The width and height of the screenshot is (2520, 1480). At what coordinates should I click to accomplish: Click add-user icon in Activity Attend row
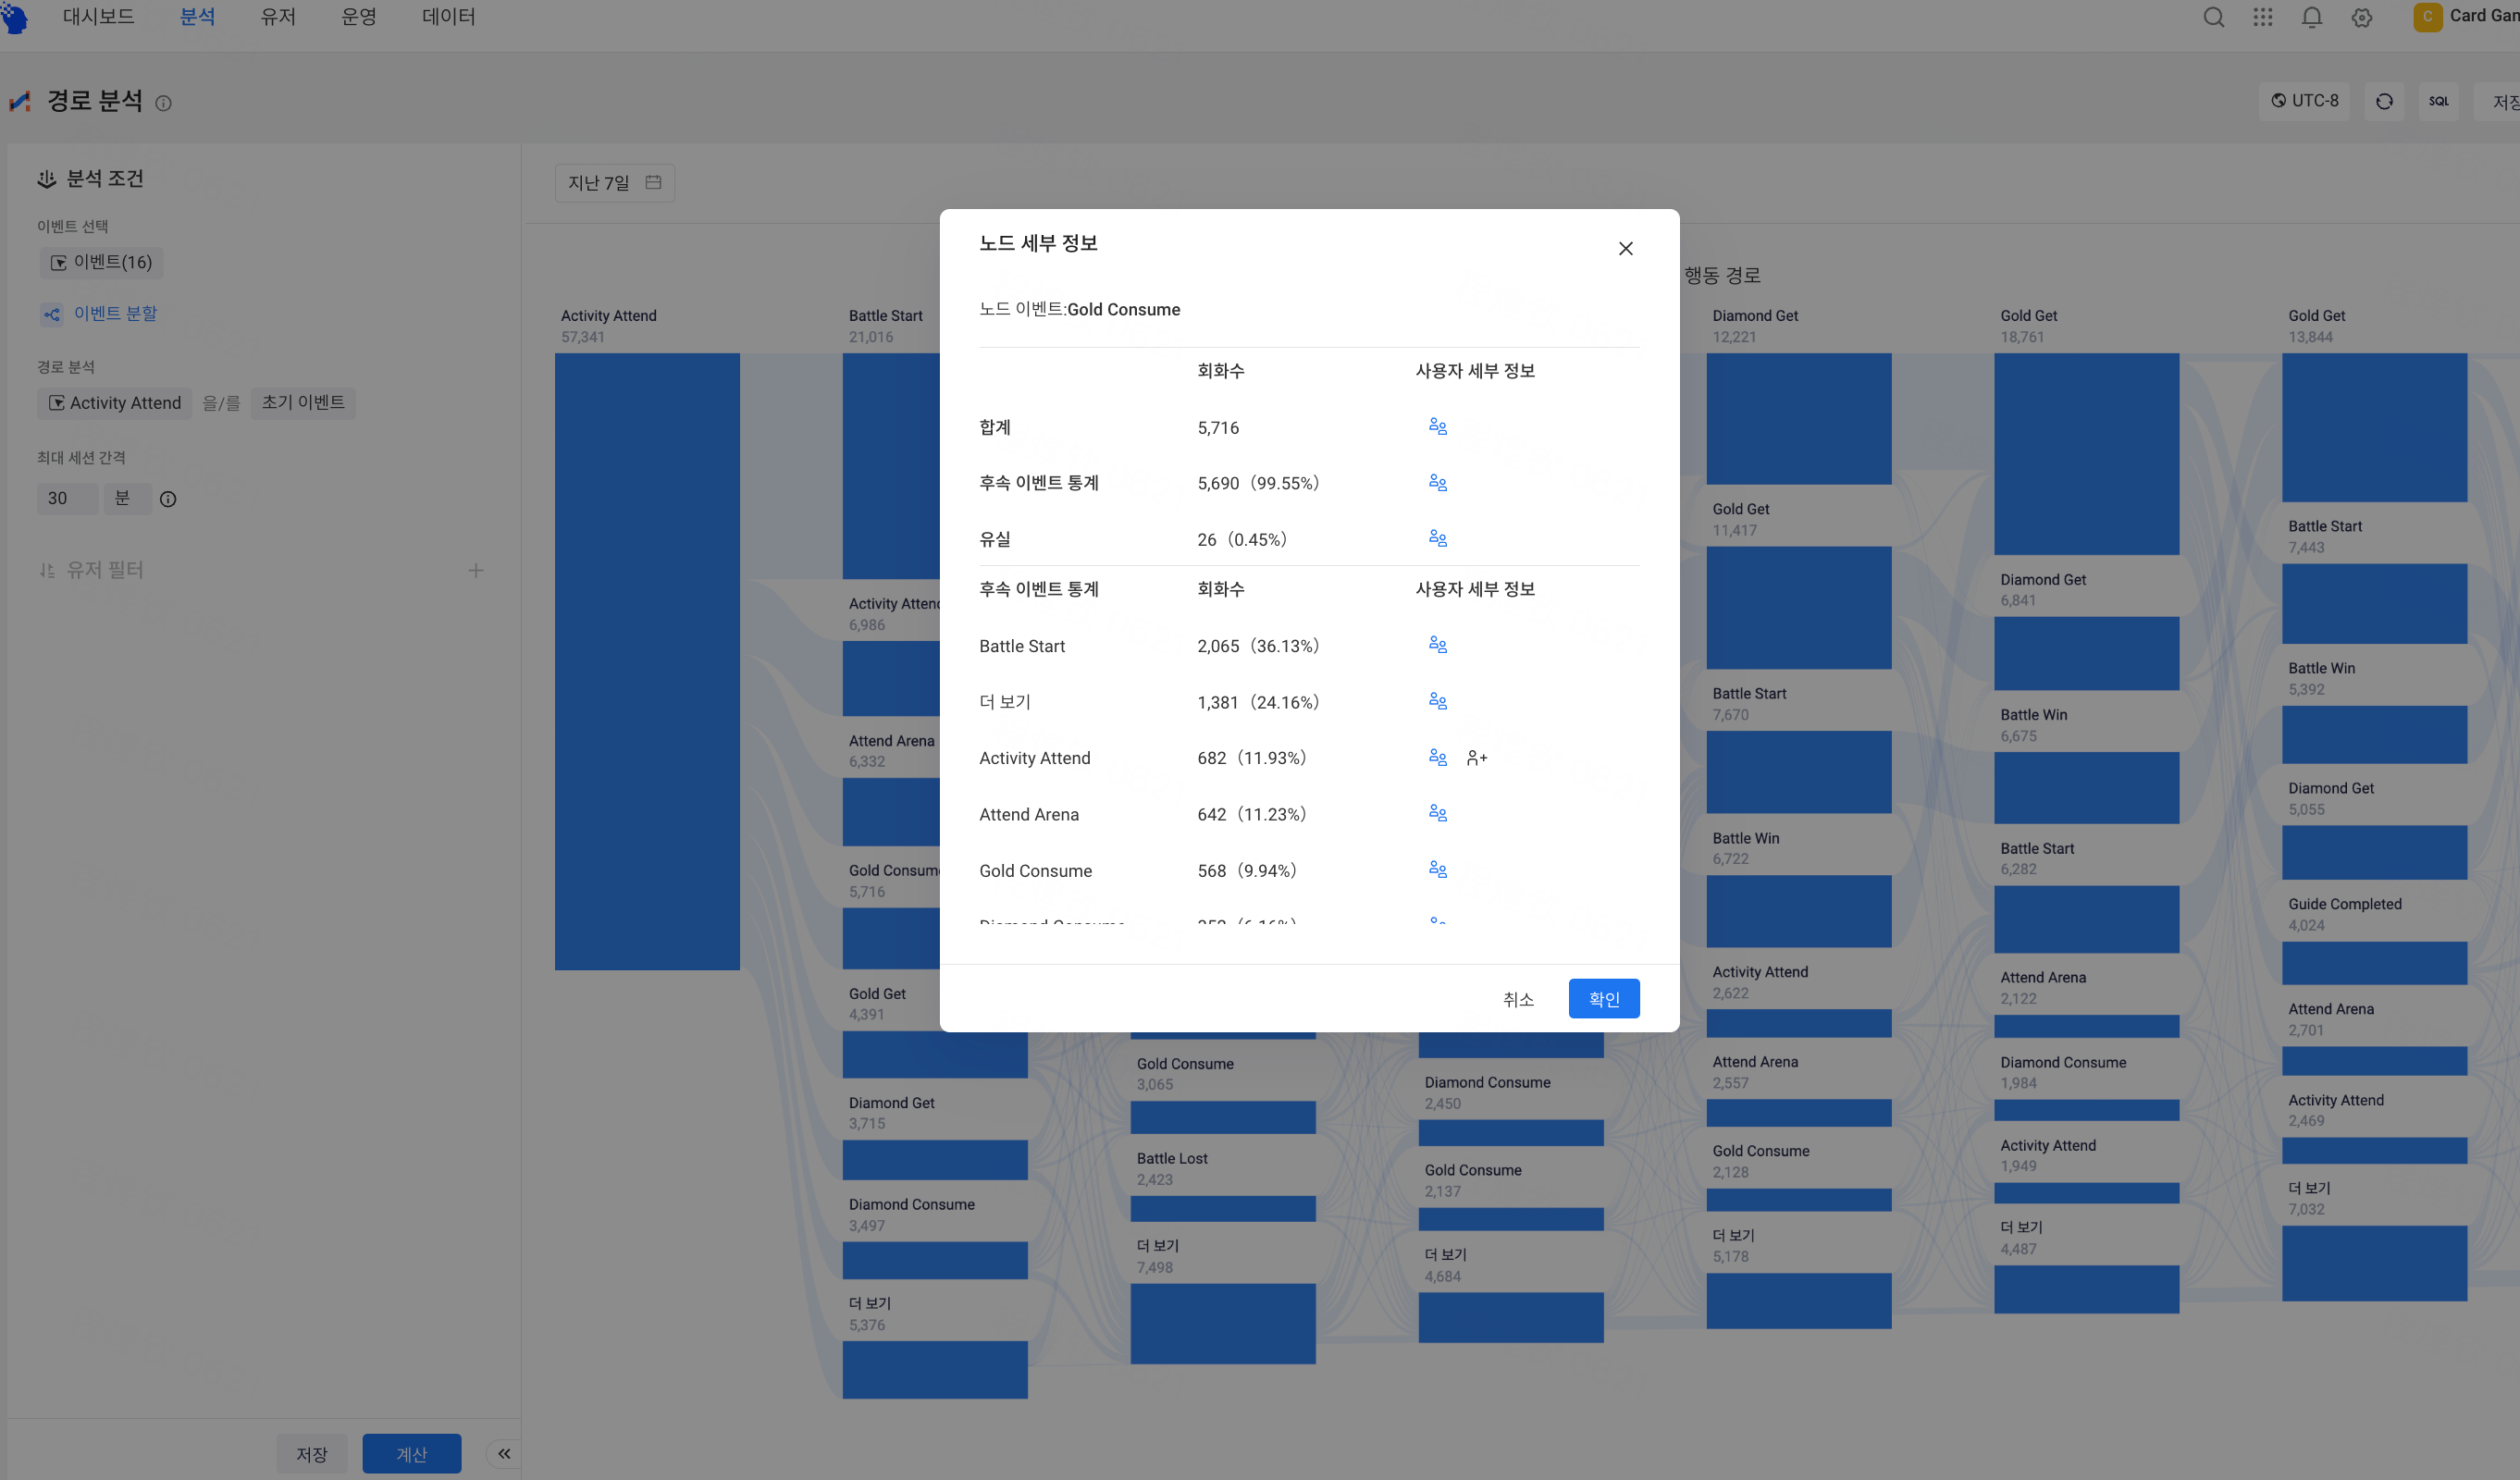click(1477, 758)
